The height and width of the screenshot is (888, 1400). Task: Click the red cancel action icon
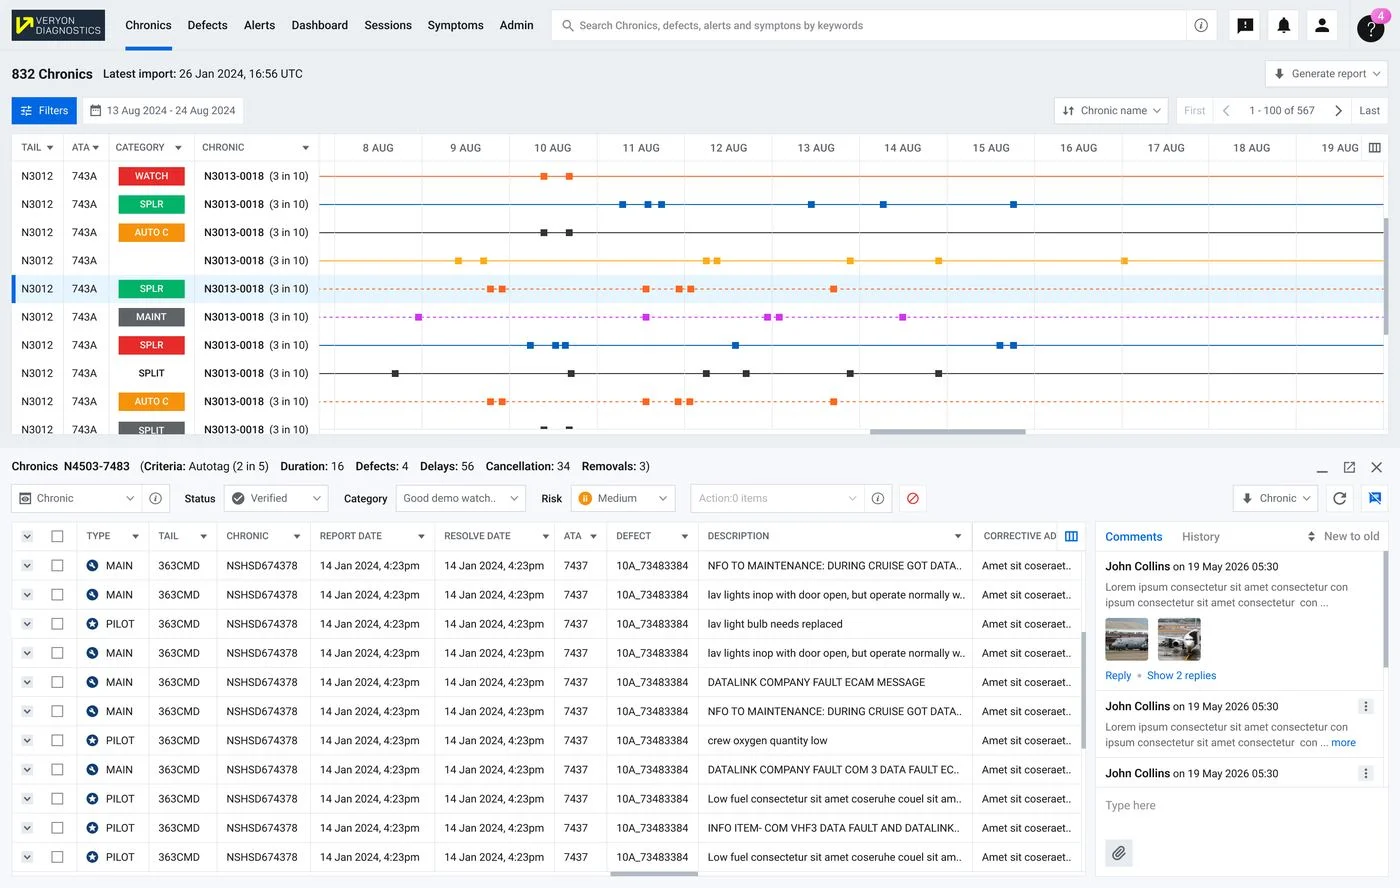coord(912,498)
